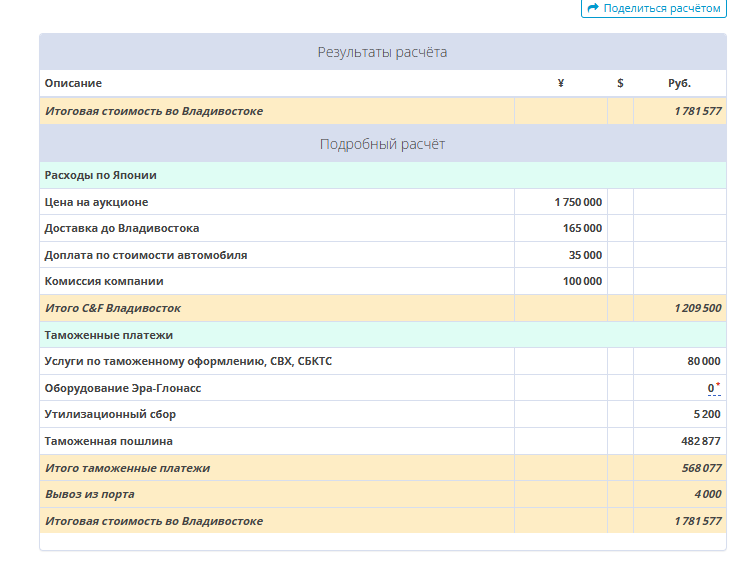Click the $ column header
This screenshot has width=754, height=563.
click(620, 83)
